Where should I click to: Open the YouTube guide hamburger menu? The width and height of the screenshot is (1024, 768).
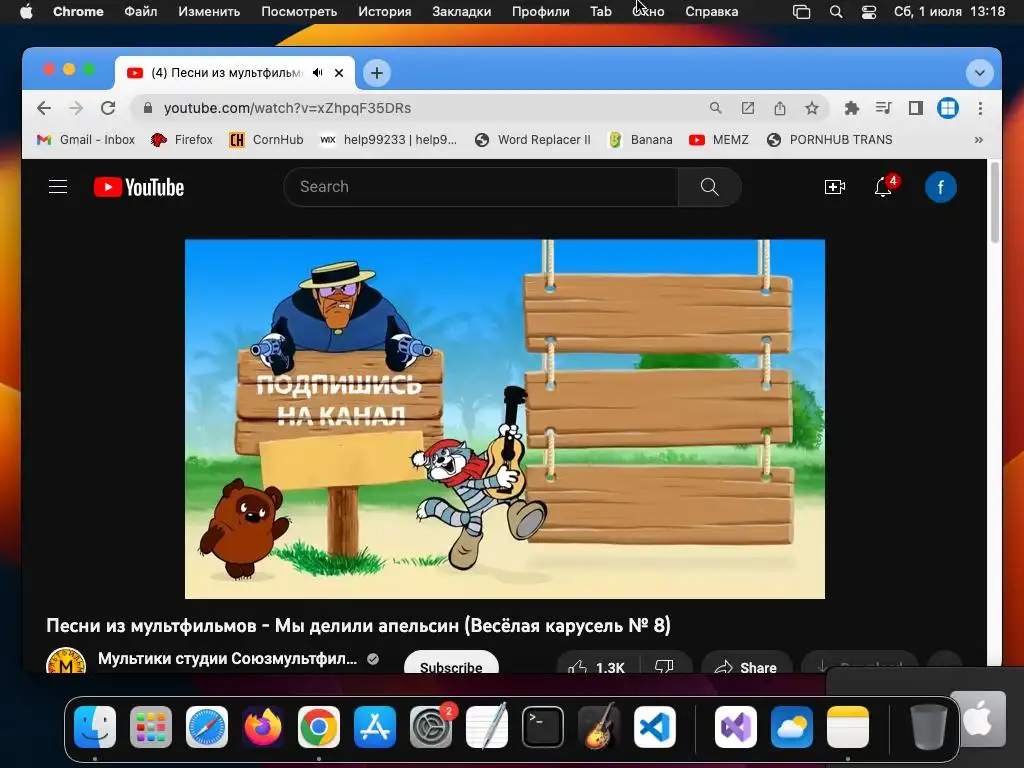coord(58,187)
